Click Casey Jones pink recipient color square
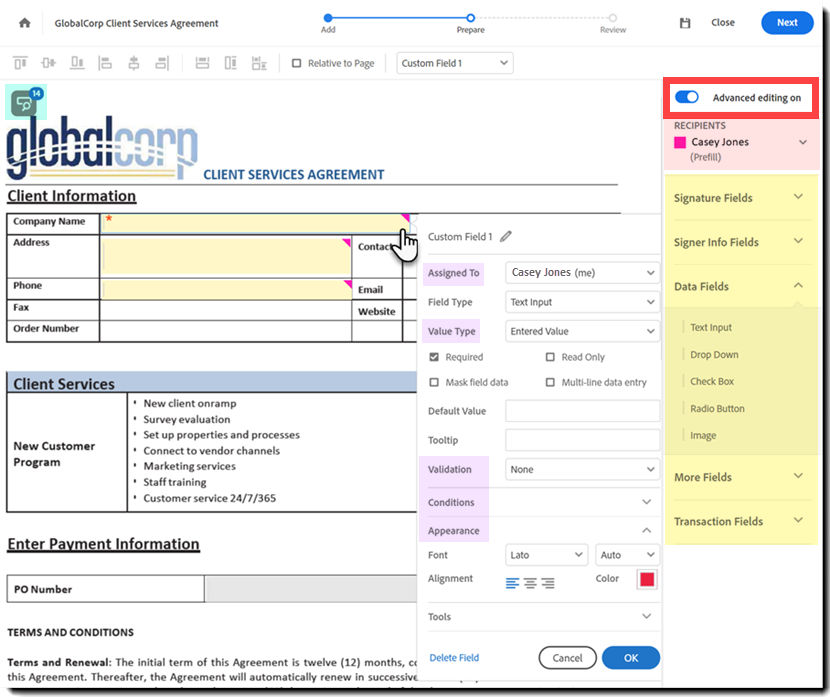The image size is (830, 697). click(680, 142)
